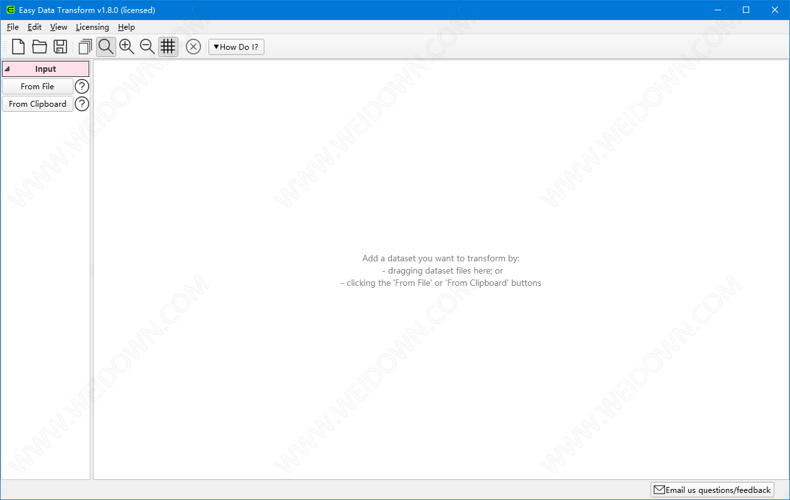Click Email us questions/feedback button
The height and width of the screenshot is (500, 790).
(x=712, y=489)
